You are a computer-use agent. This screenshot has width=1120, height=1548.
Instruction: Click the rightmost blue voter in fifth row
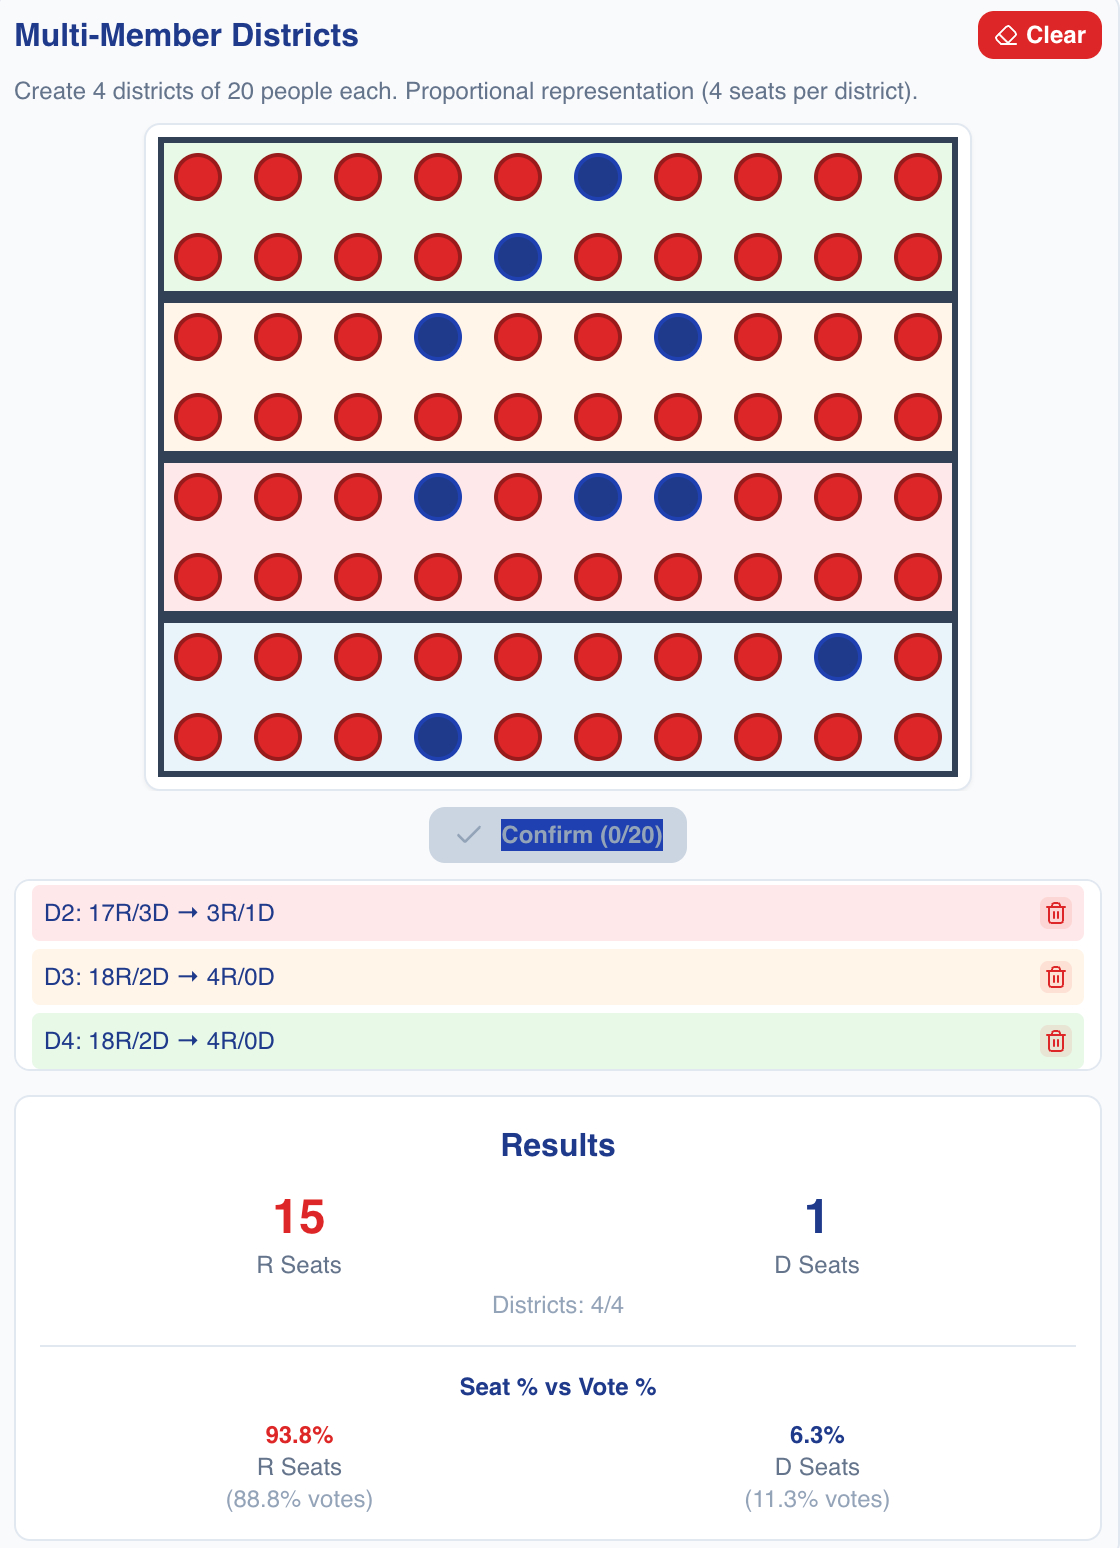click(x=678, y=498)
